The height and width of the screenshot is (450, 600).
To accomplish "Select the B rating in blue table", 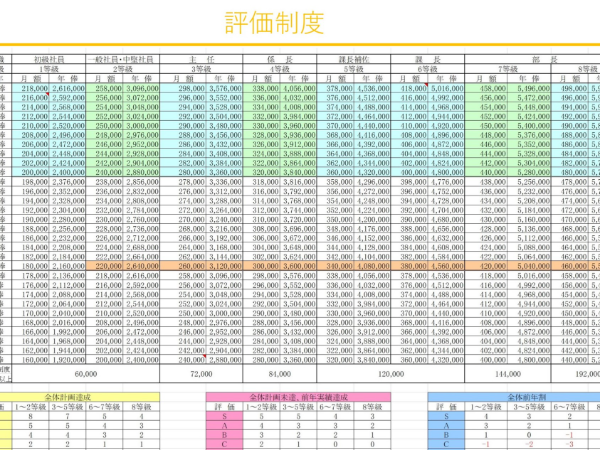I will tap(446, 435).
